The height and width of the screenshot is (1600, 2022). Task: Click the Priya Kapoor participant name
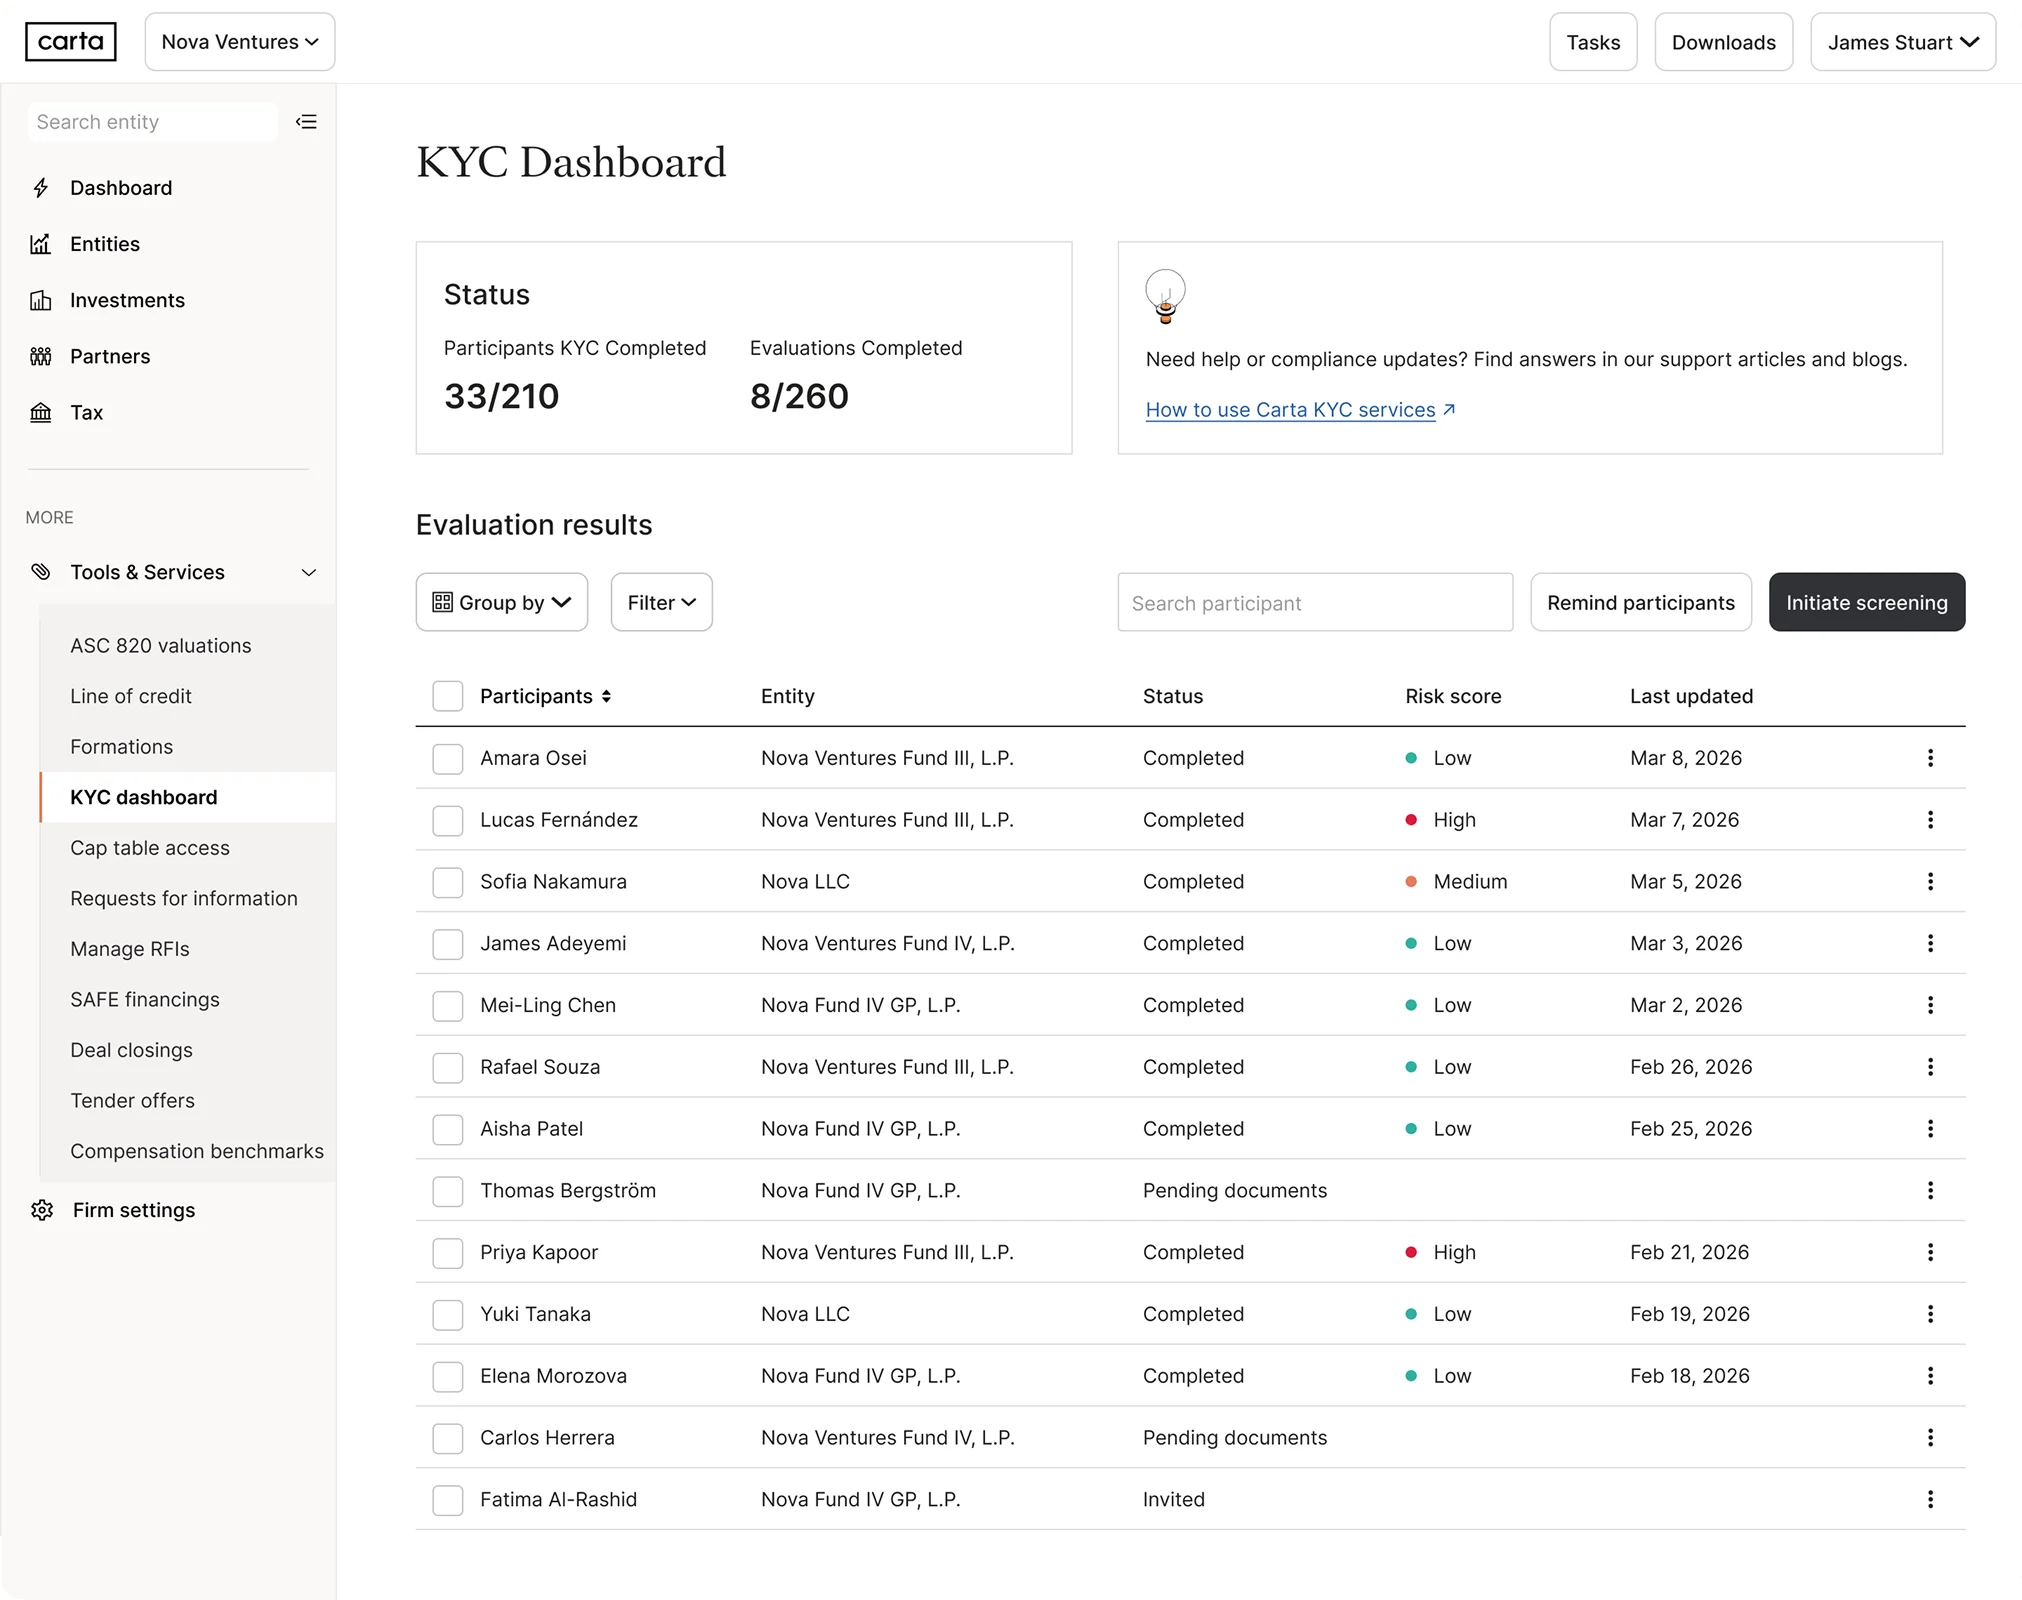pos(539,1252)
